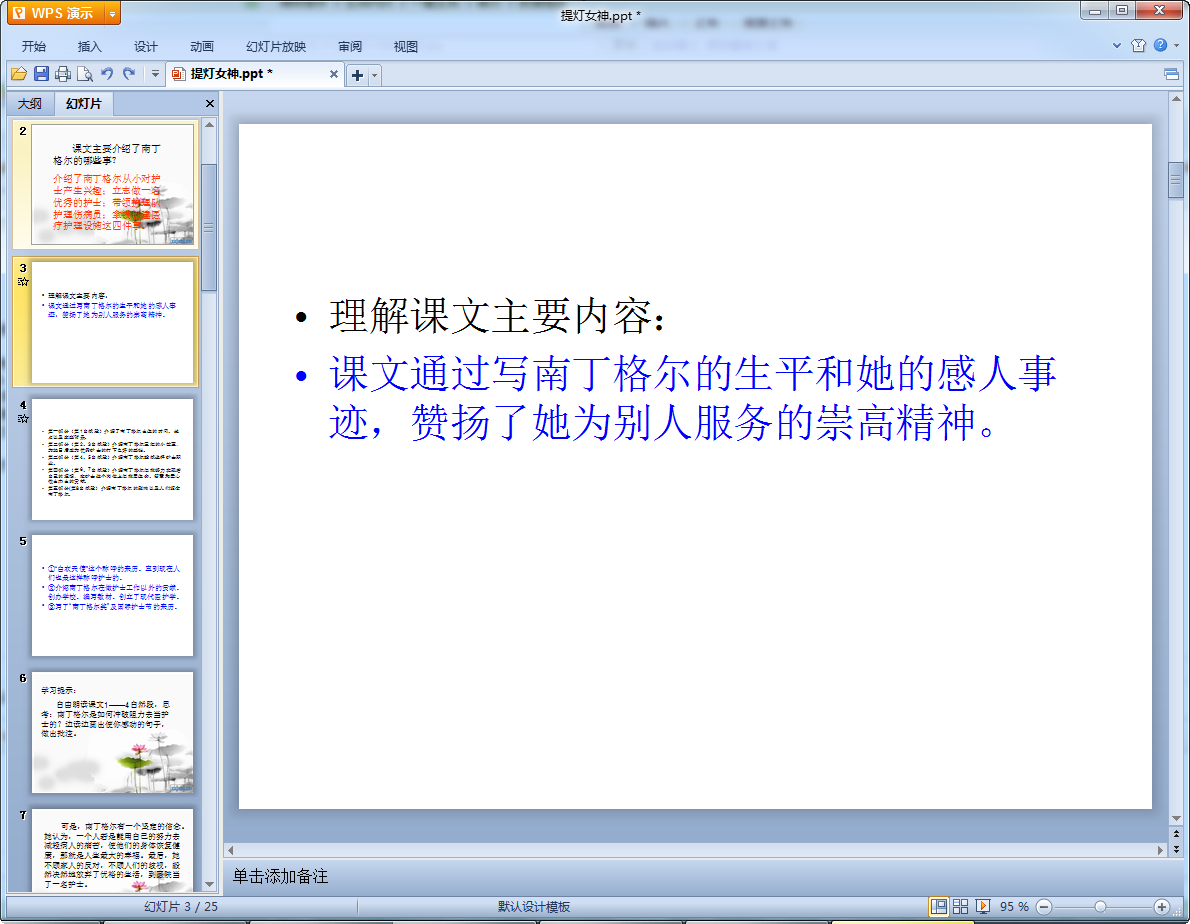Image resolution: width=1190 pixels, height=924 pixels.
Task: Click main editor vertical scroll down arrow
Action: tap(1176, 819)
